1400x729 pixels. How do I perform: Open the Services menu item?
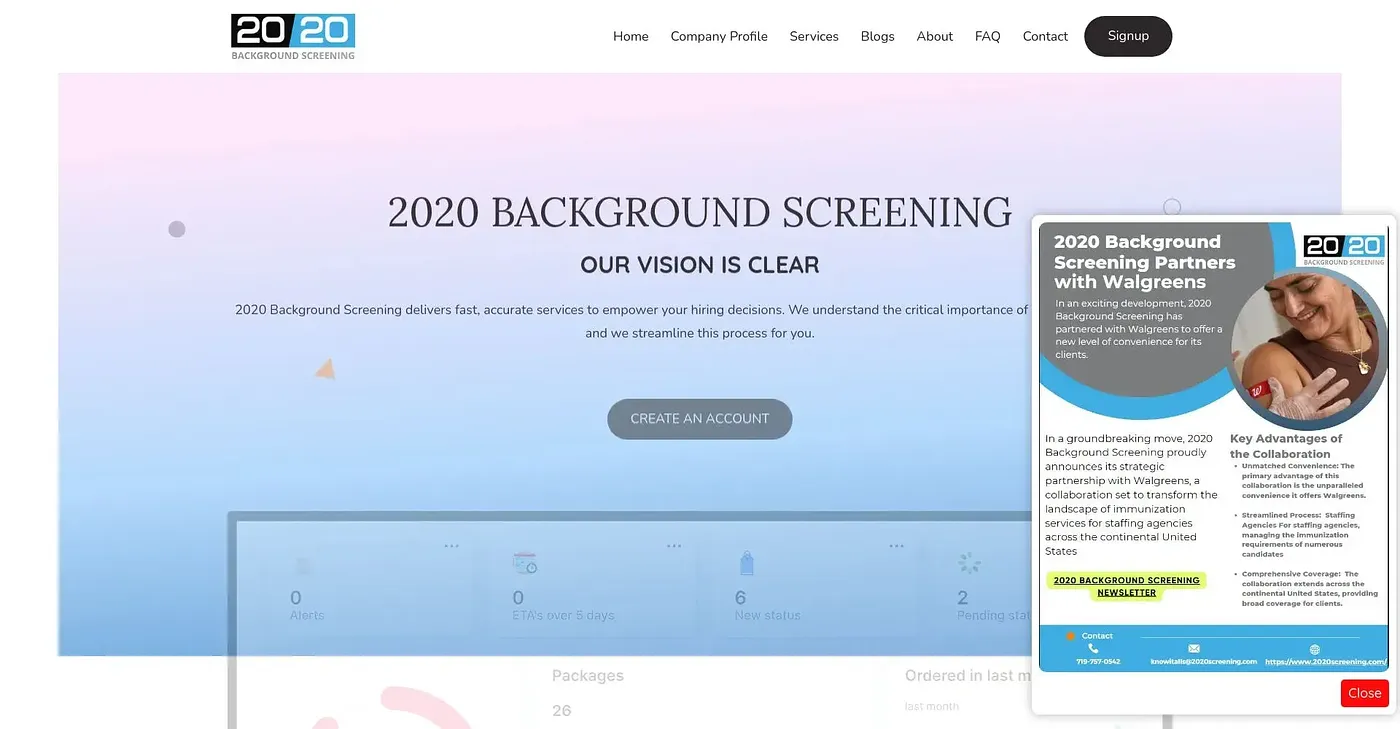pyautogui.click(x=814, y=36)
